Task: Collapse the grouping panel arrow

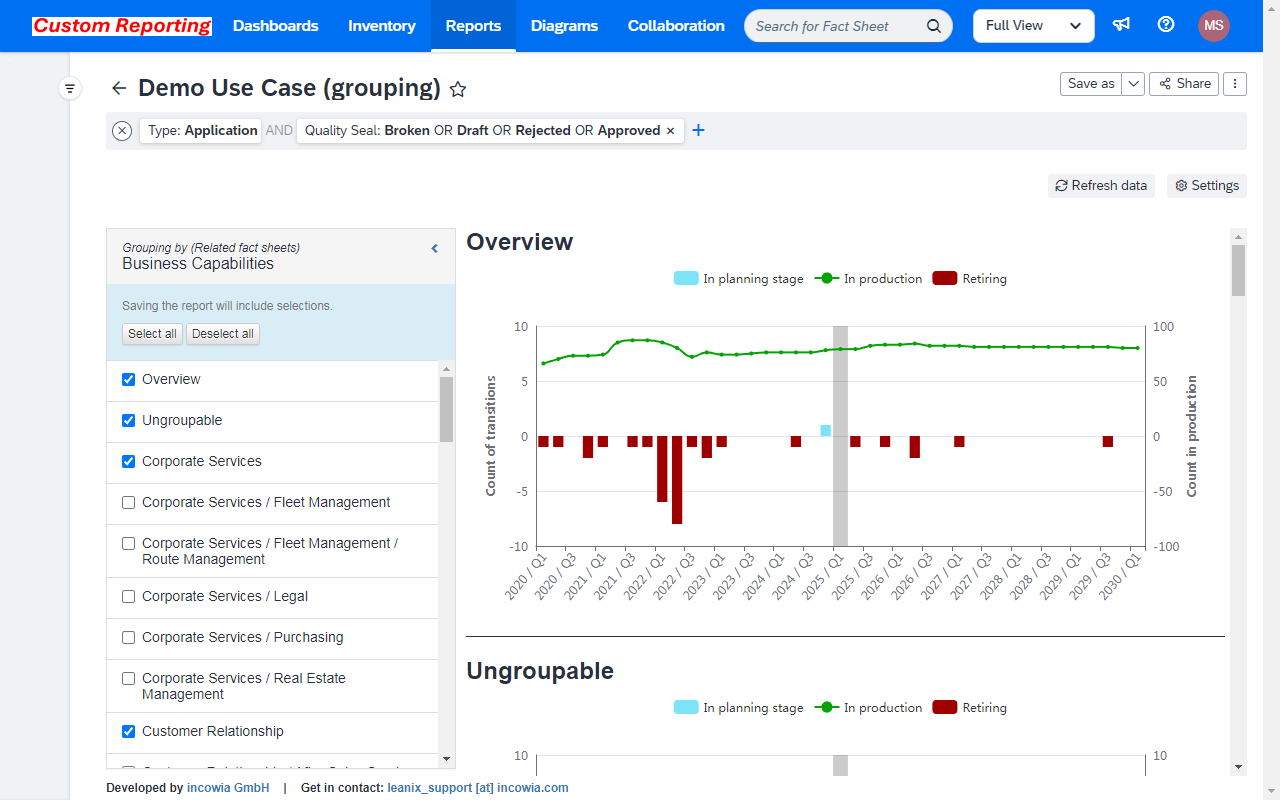Action: 435,248
